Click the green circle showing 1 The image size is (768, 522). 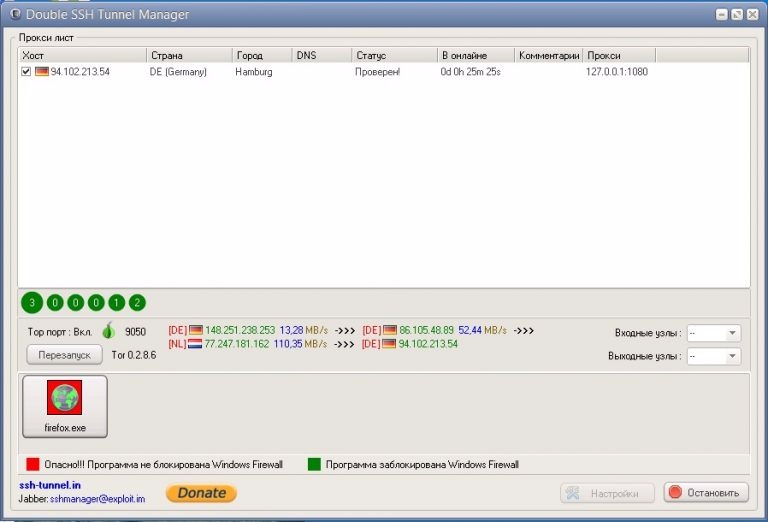point(117,303)
